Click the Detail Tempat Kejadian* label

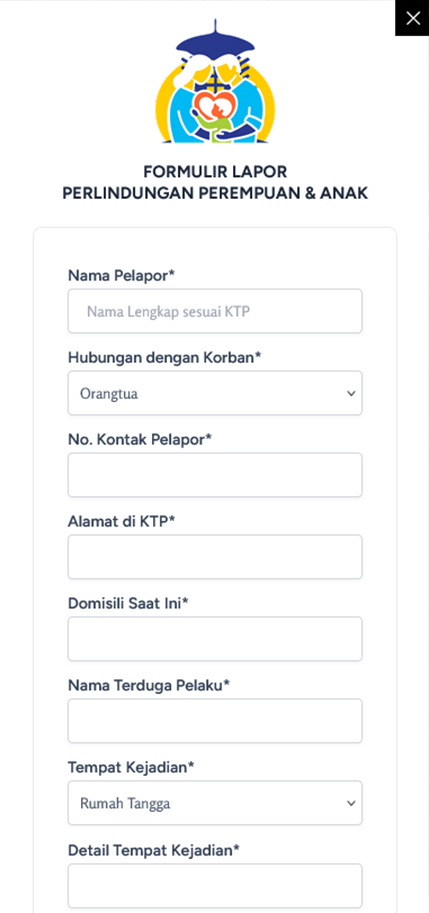[154, 850]
